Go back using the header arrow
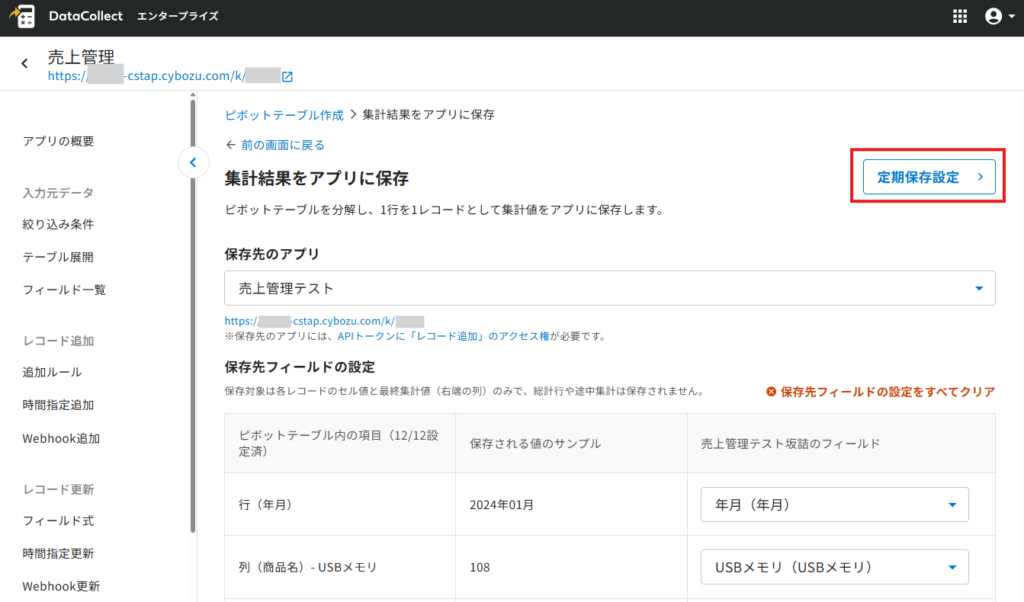This screenshot has width=1024, height=602. click(25, 63)
